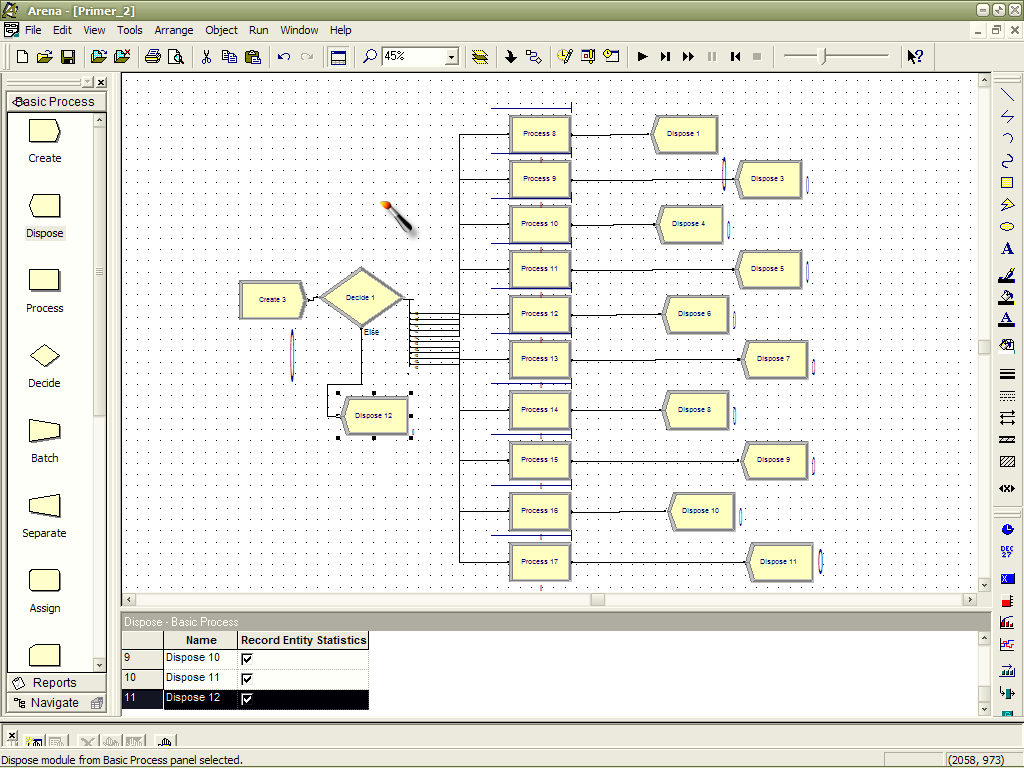
Task: Click the Date calendar animation icon
Action: (x=1007, y=552)
